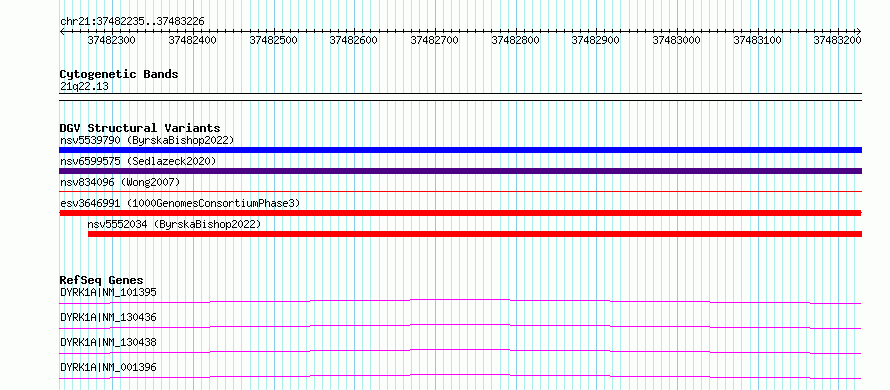Screen dimensions: 890x390
Task: Select the 21q22.13 band label
Action: tap(84, 87)
